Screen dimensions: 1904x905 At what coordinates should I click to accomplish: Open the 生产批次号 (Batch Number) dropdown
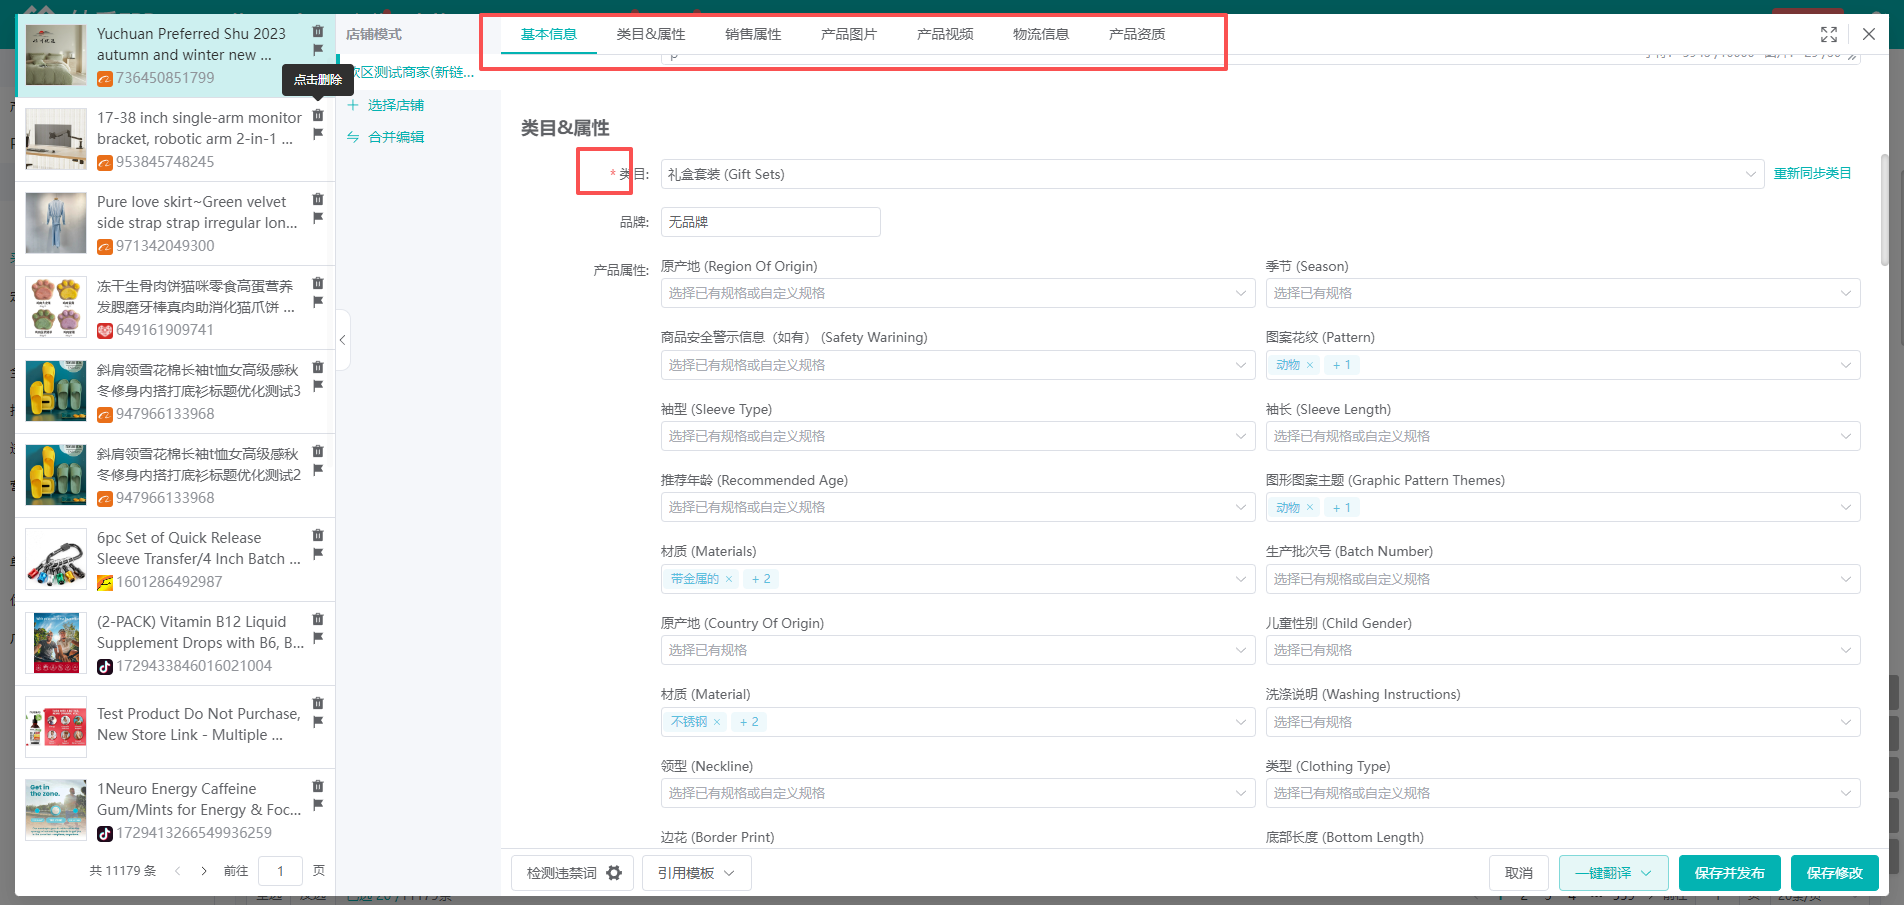point(1563,579)
